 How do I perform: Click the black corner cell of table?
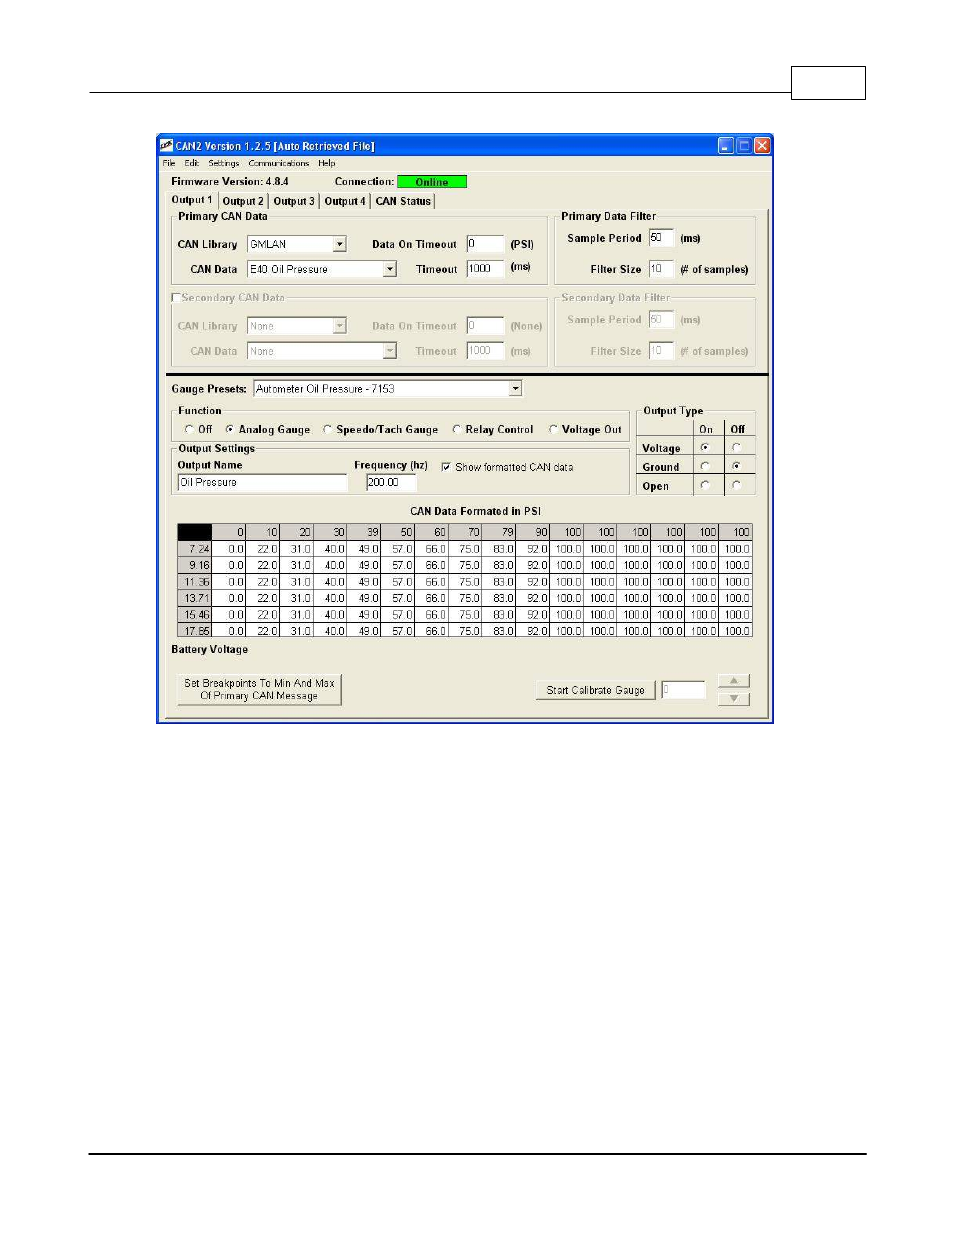point(195,532)
